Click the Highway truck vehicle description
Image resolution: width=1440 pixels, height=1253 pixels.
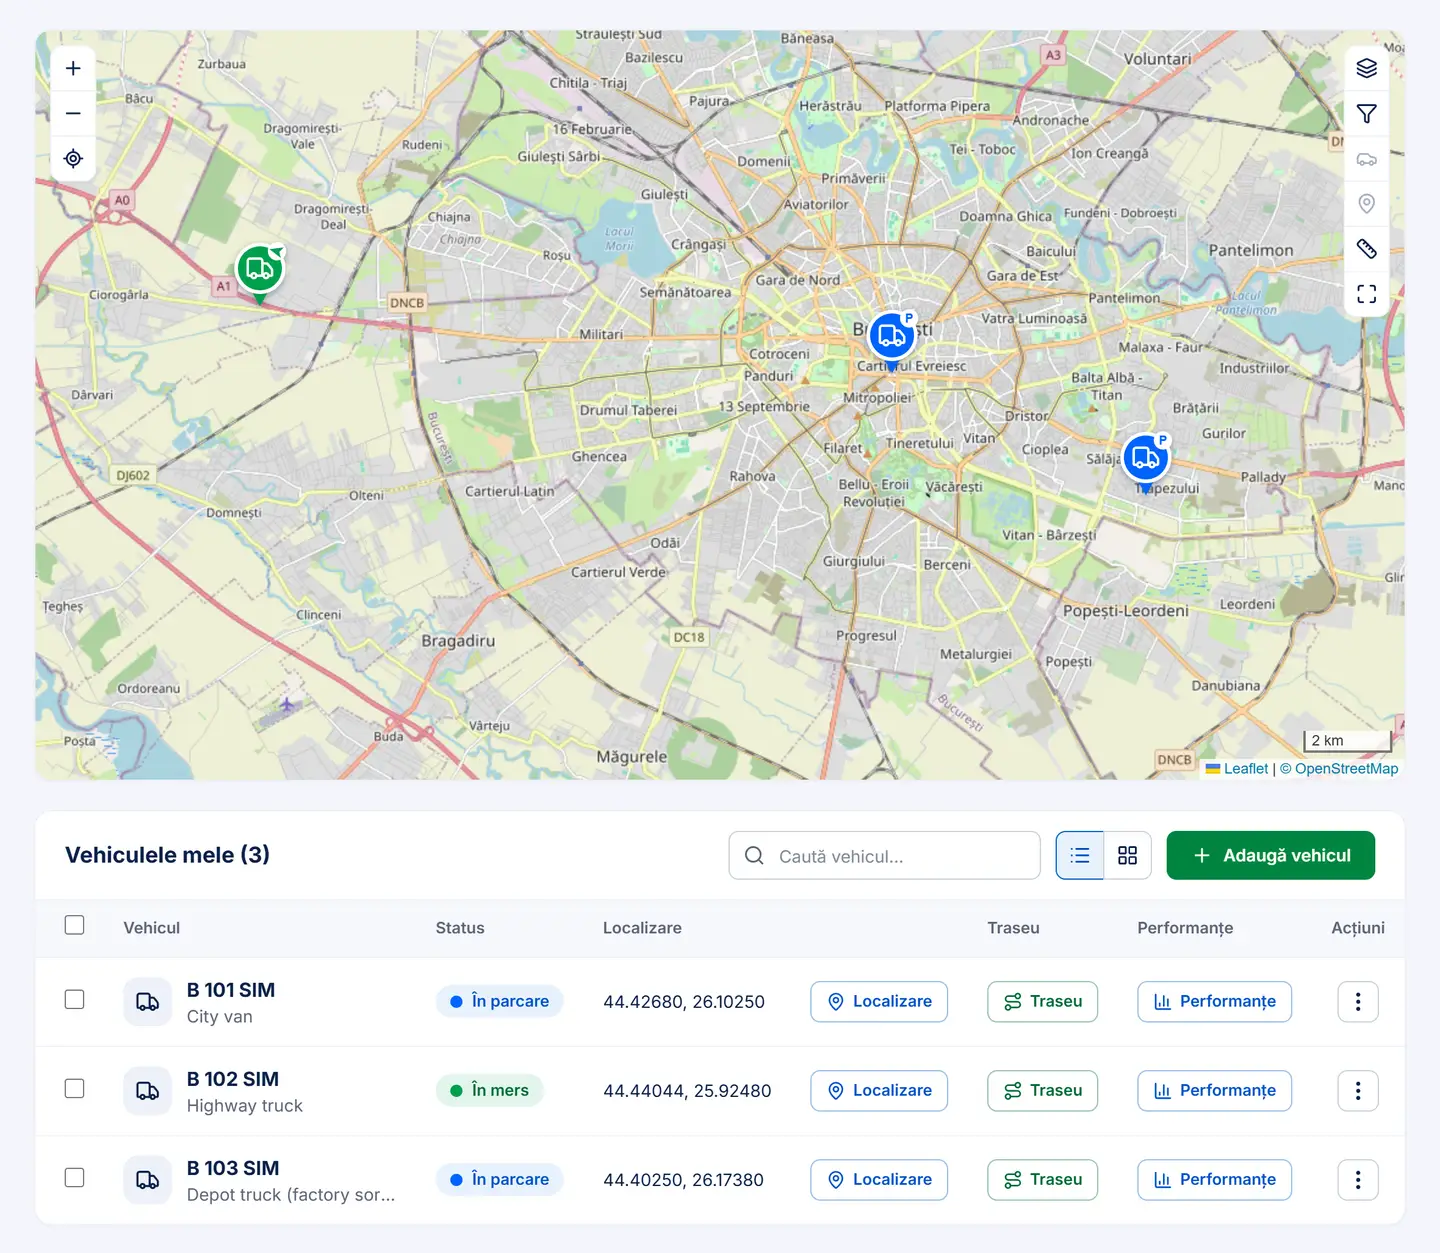tap(245, 1106)
